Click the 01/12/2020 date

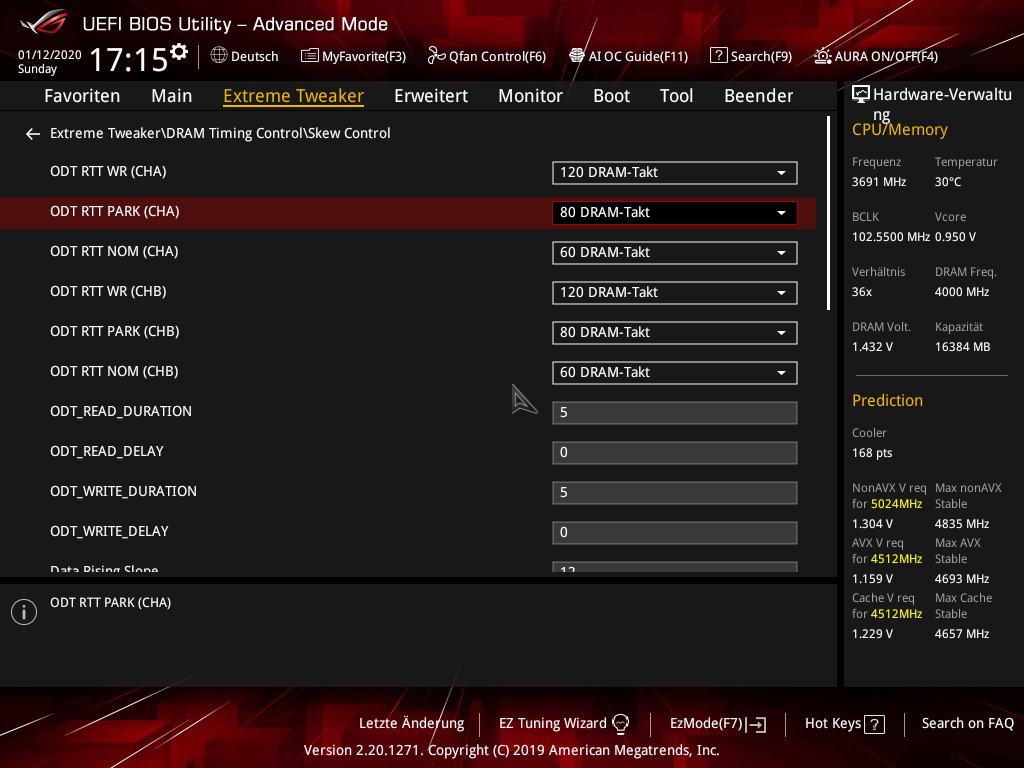click(50, 55)
